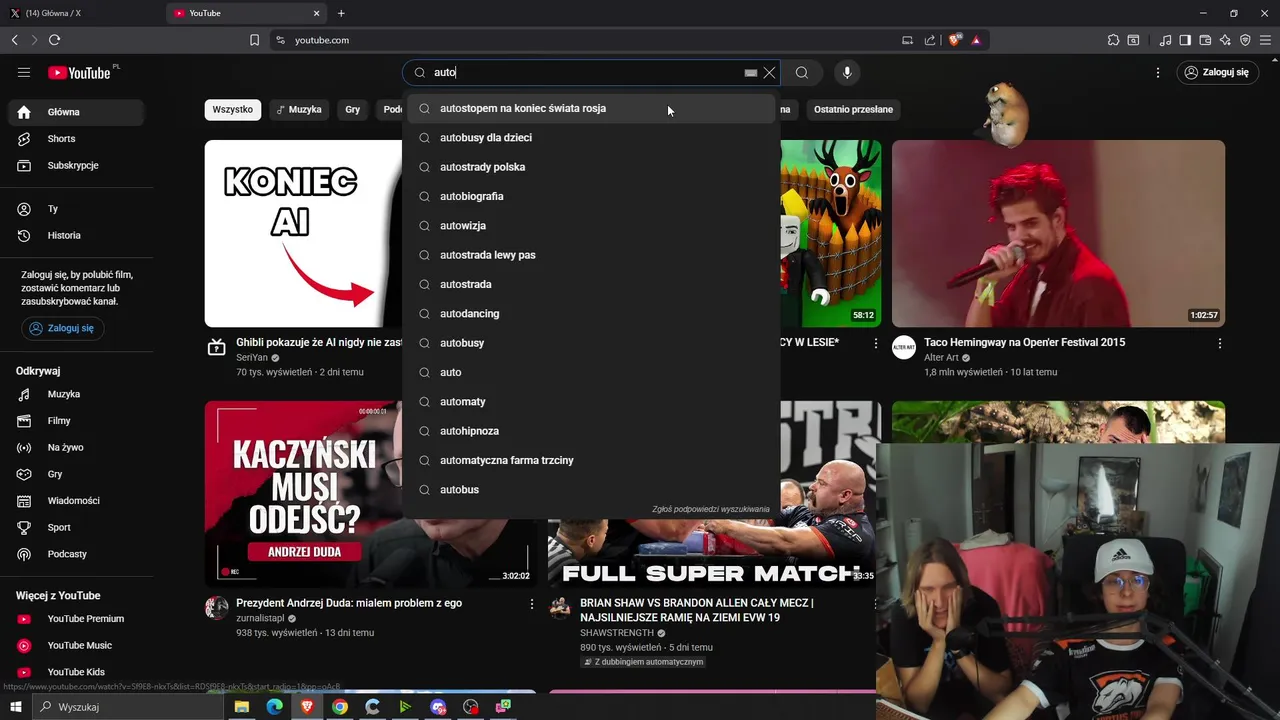The height and width of the screenshot is (720, 1280).
Task: Open the Windows Start menu
Action: (15, 707)
